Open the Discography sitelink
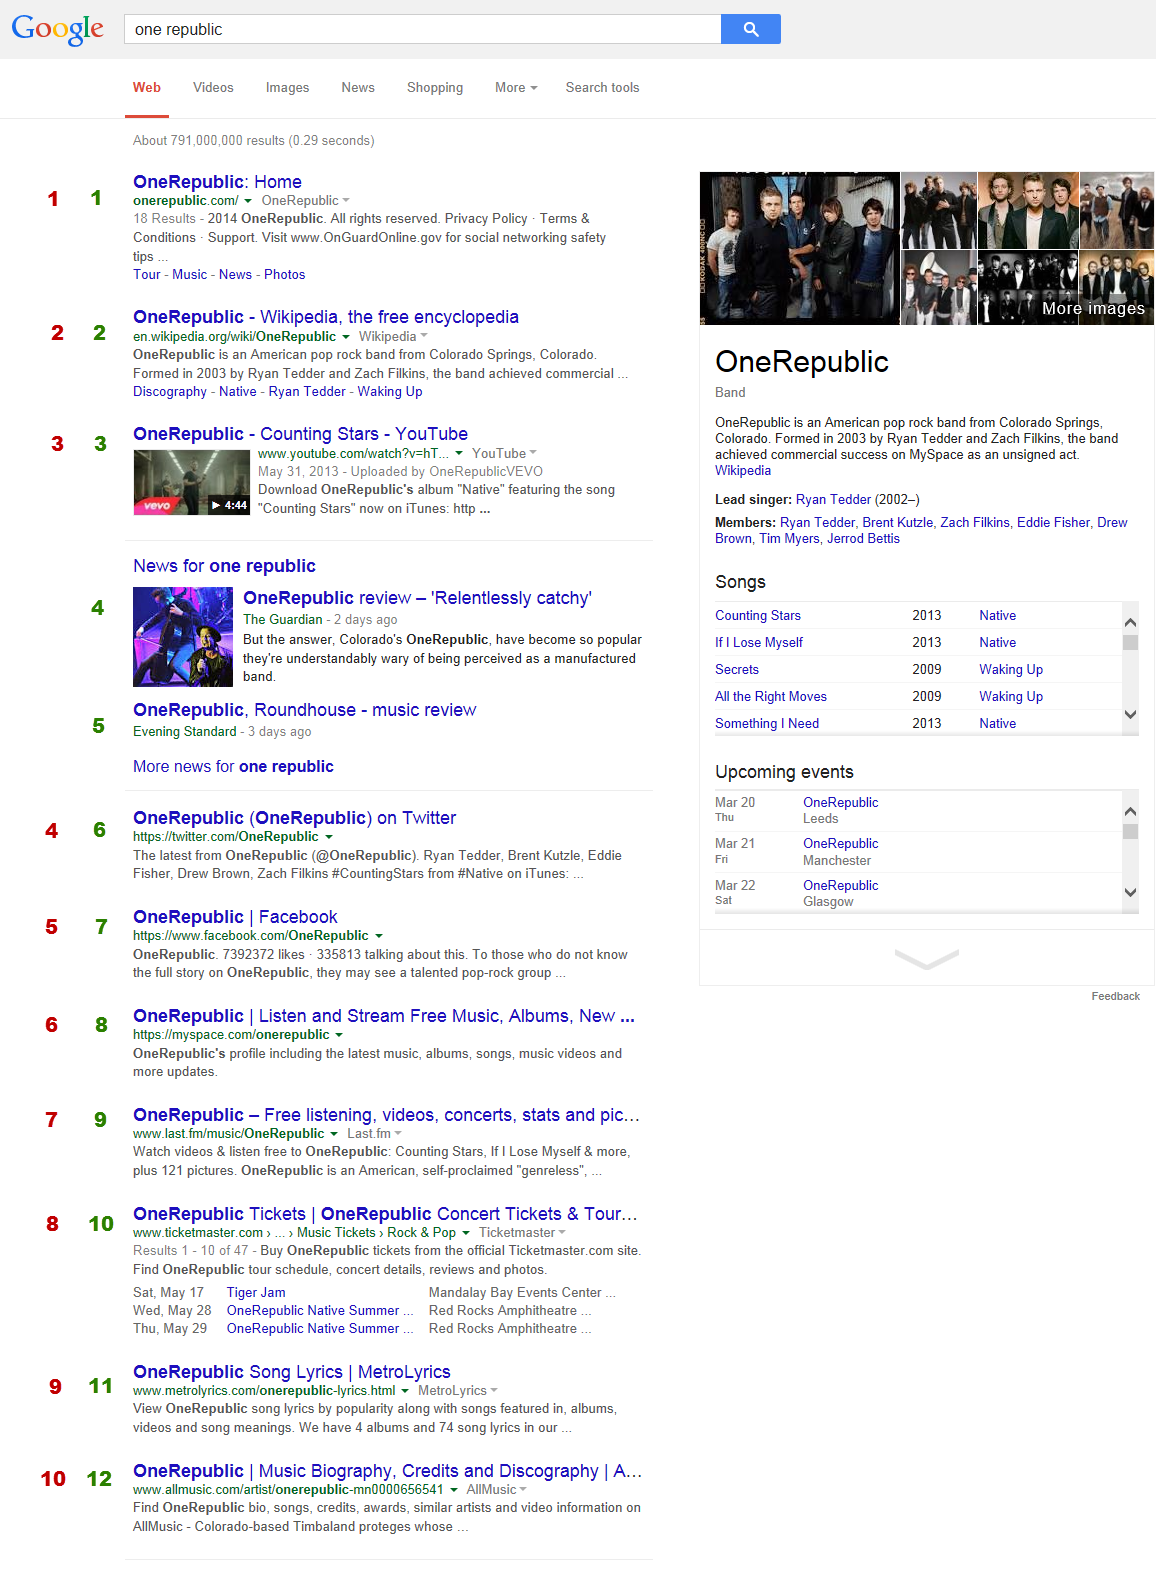 click(x=170, y=392)
